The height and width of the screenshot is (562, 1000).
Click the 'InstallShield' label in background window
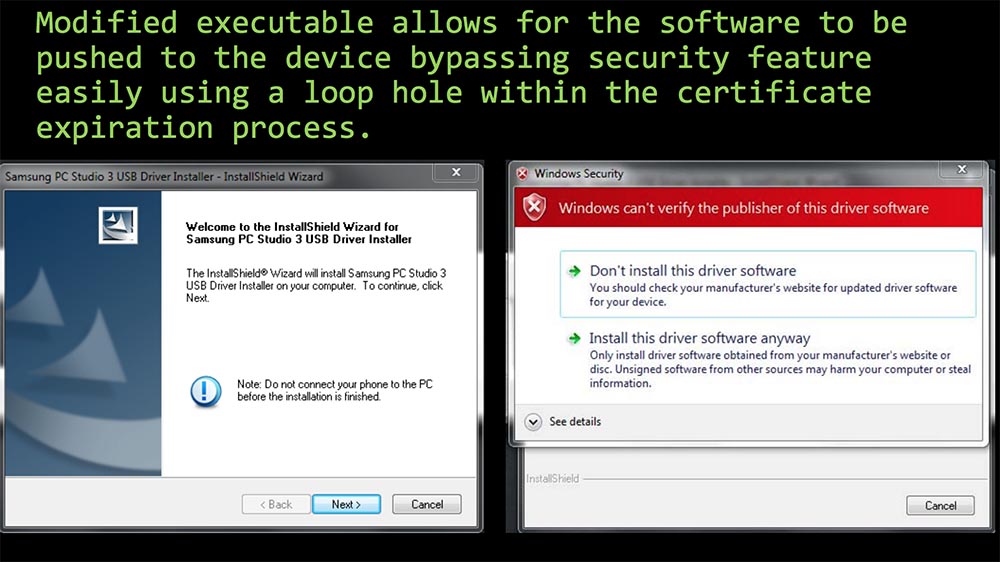(x=552, y=478)
